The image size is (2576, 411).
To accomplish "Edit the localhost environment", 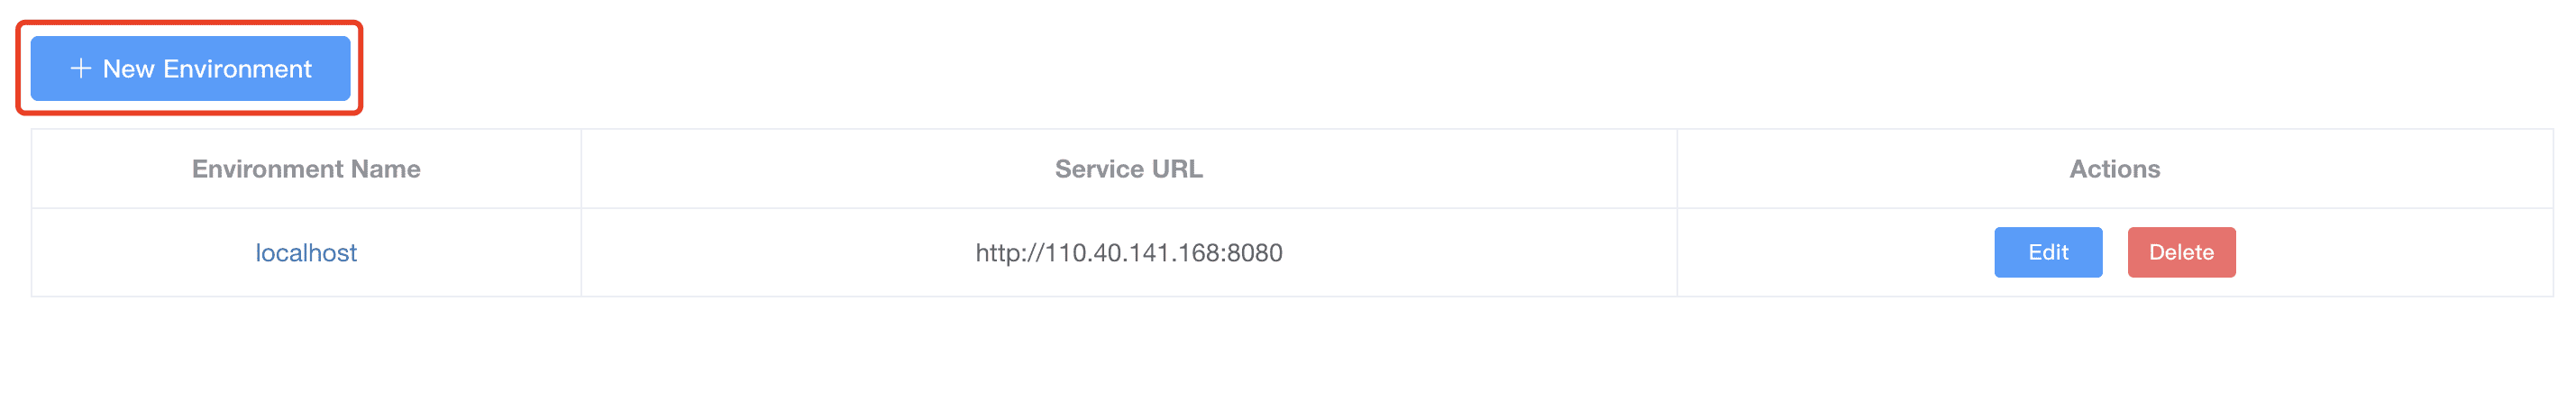I will 2047,252.
